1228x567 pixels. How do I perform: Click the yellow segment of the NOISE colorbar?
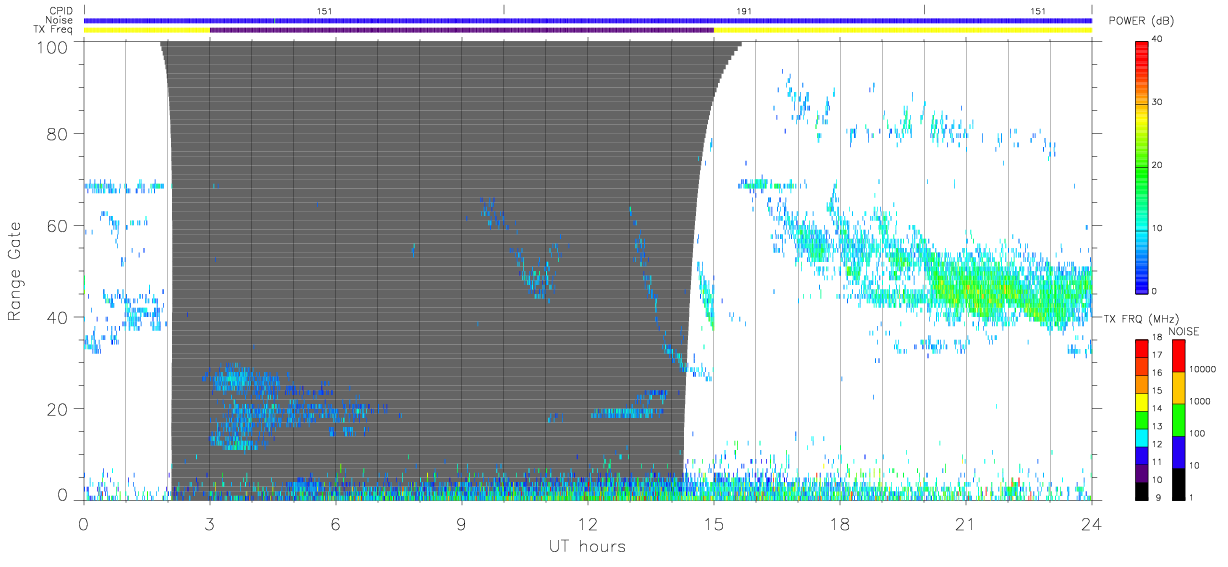pyautogui.click(x=1178, y=388)
